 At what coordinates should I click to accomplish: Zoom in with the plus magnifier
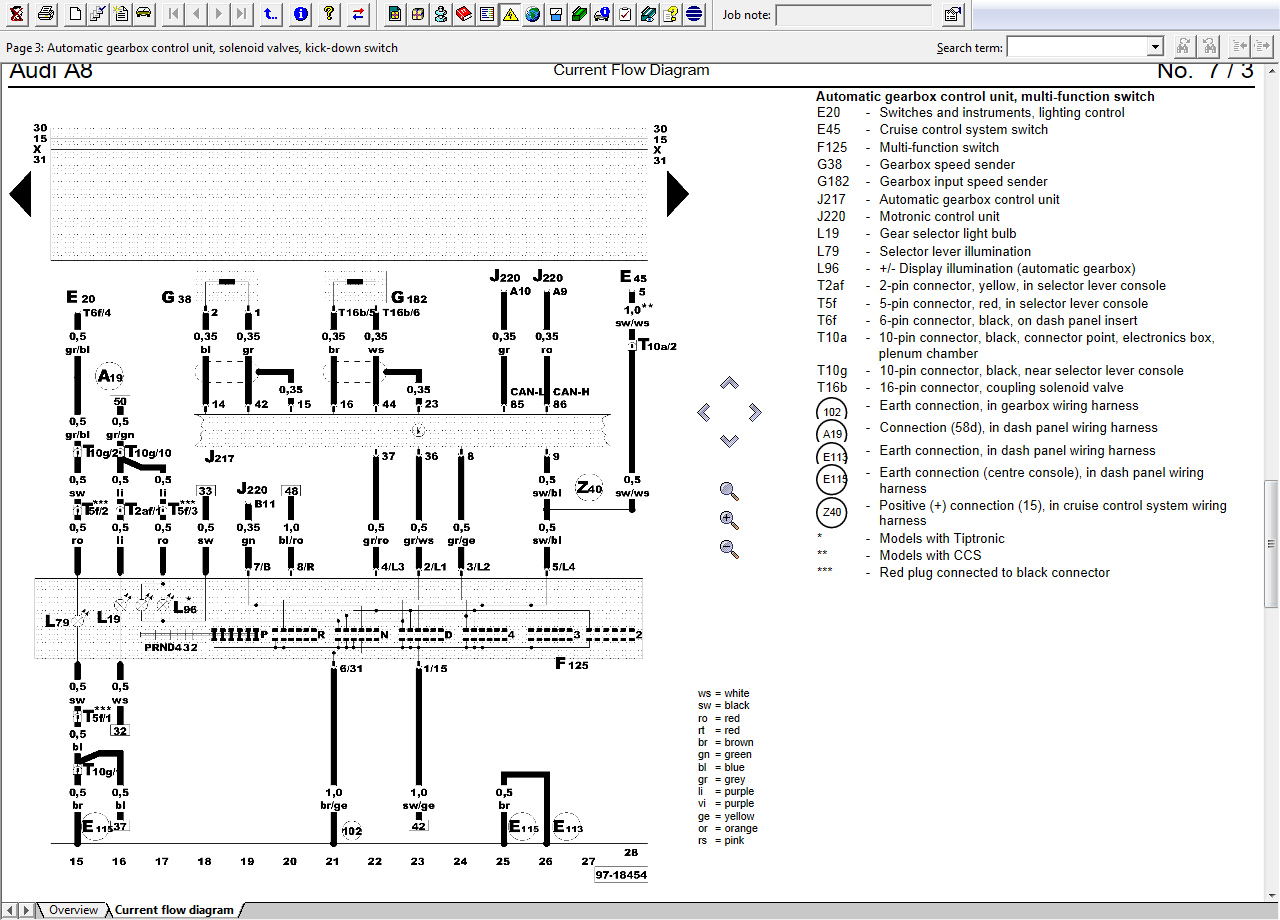tap(729, 520)
